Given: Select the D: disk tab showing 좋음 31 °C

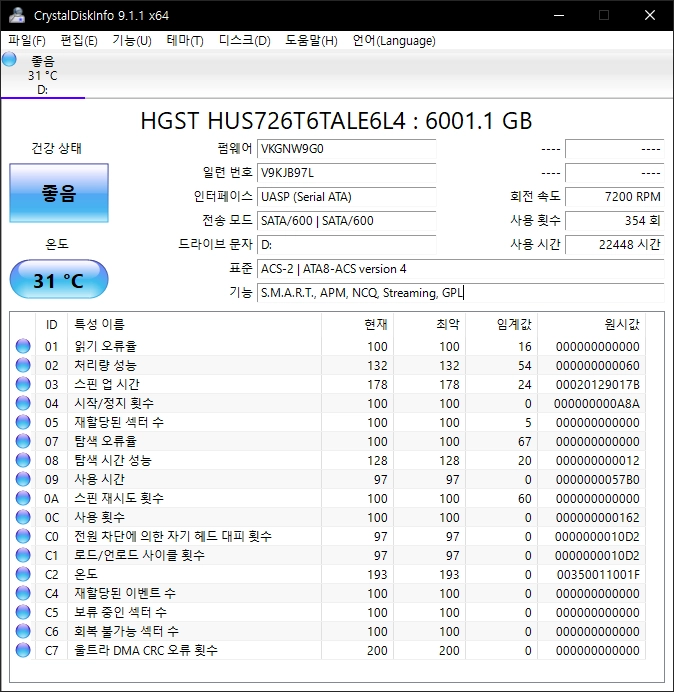Looking at the screenshot, I should point(42,75).
